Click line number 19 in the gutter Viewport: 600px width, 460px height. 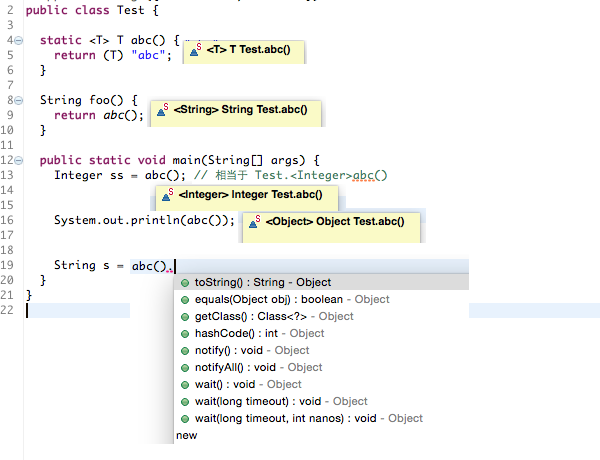click(x=8, y=265)
